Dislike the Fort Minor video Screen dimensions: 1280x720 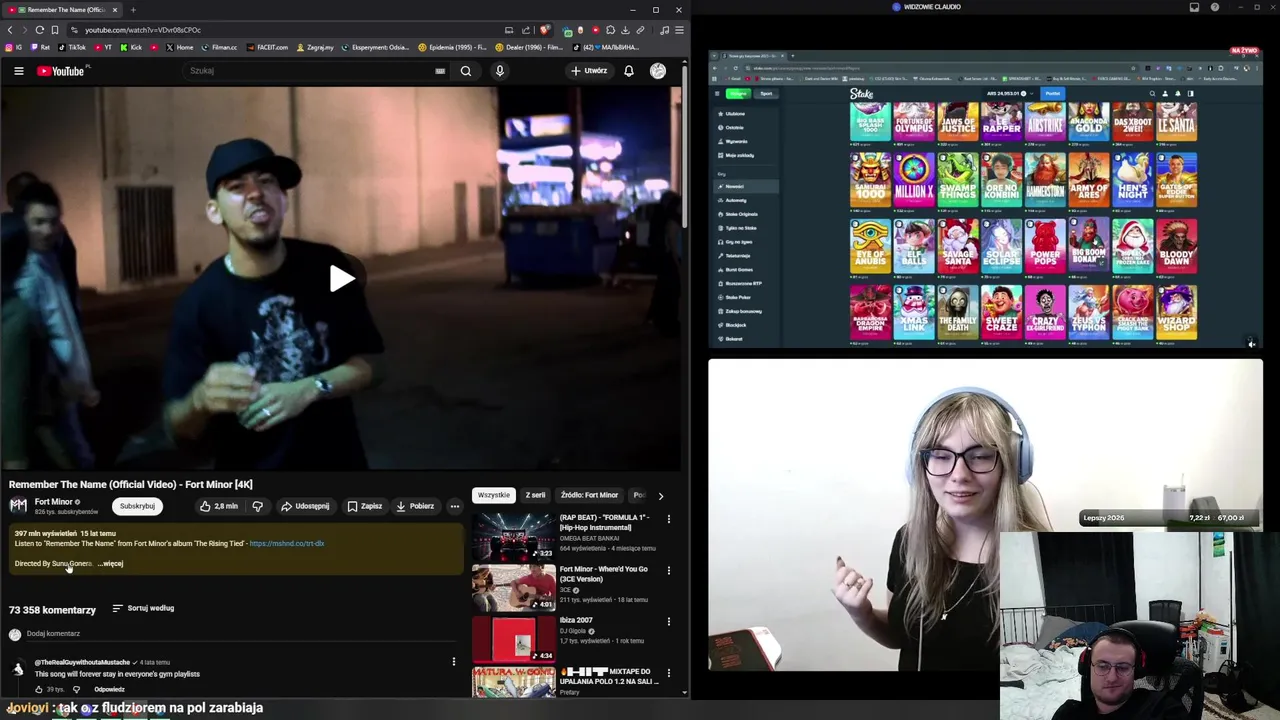pos(258,506)
